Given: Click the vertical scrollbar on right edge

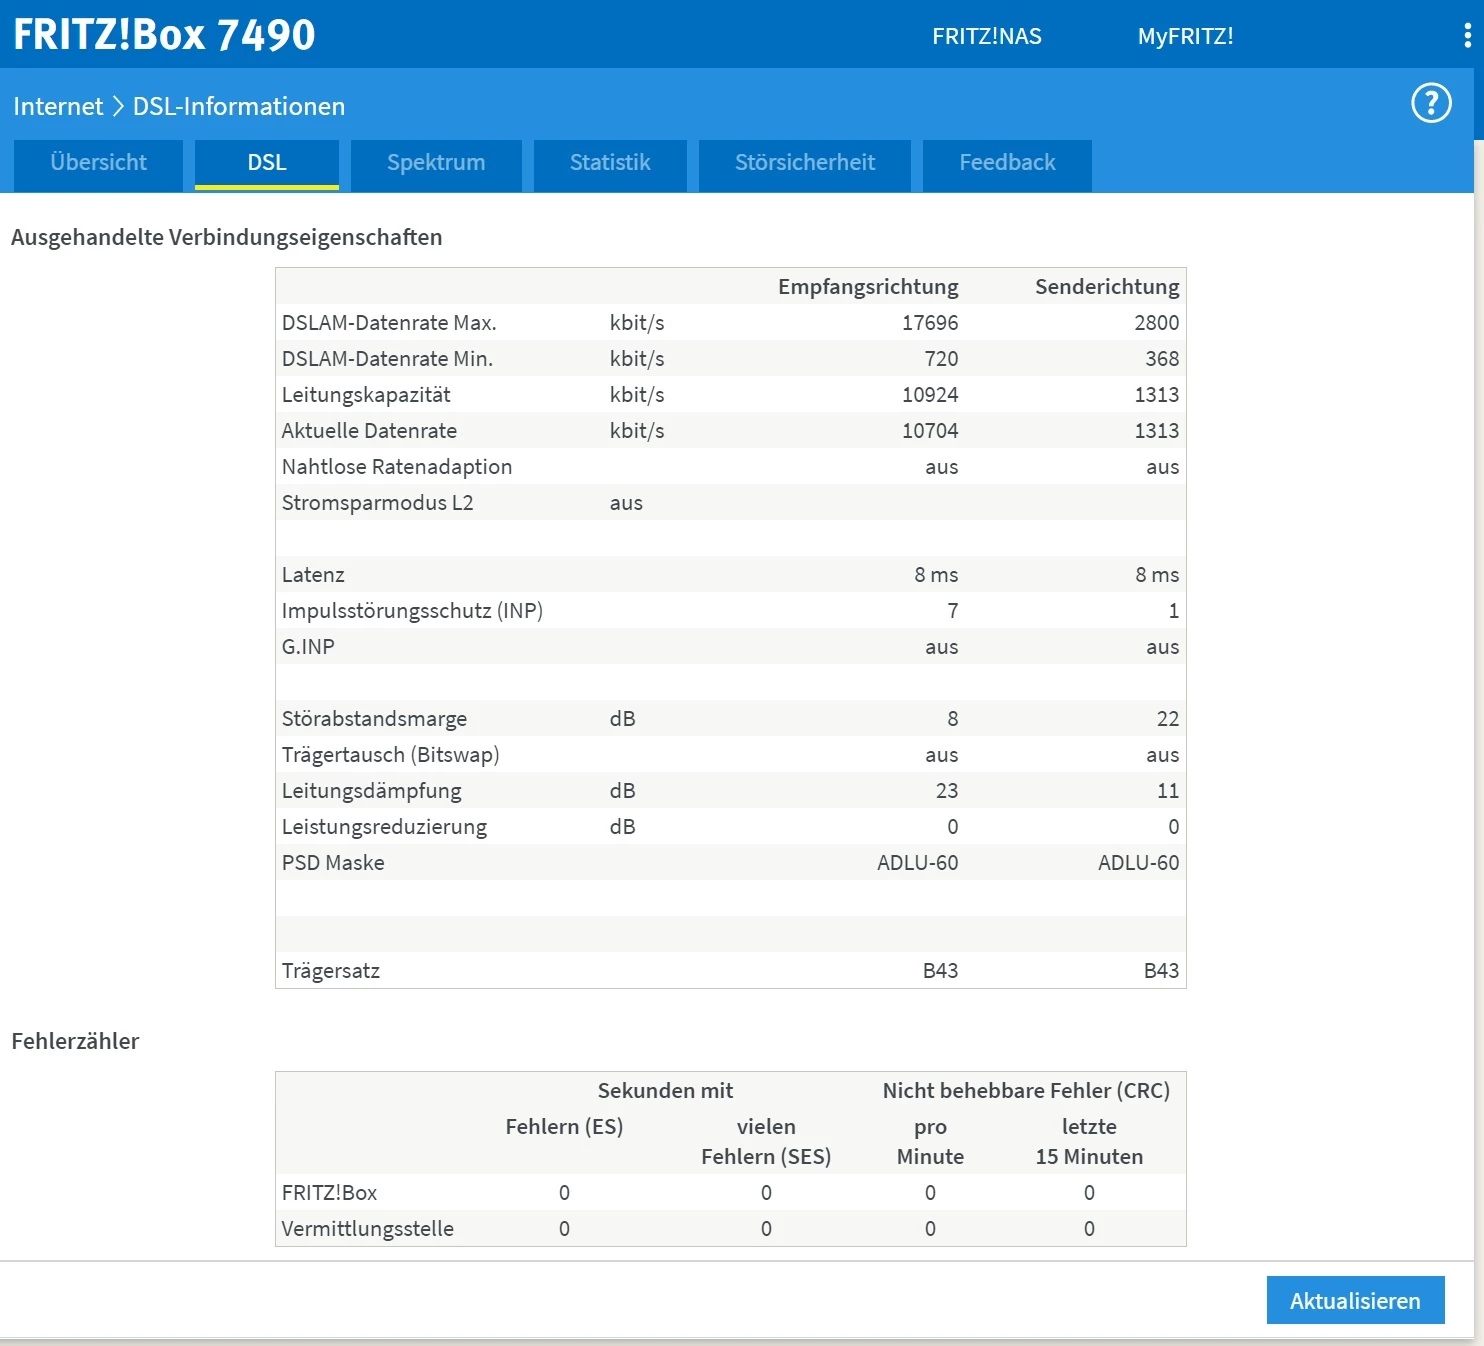Looking at the screenshot, I should (1478, 700).
